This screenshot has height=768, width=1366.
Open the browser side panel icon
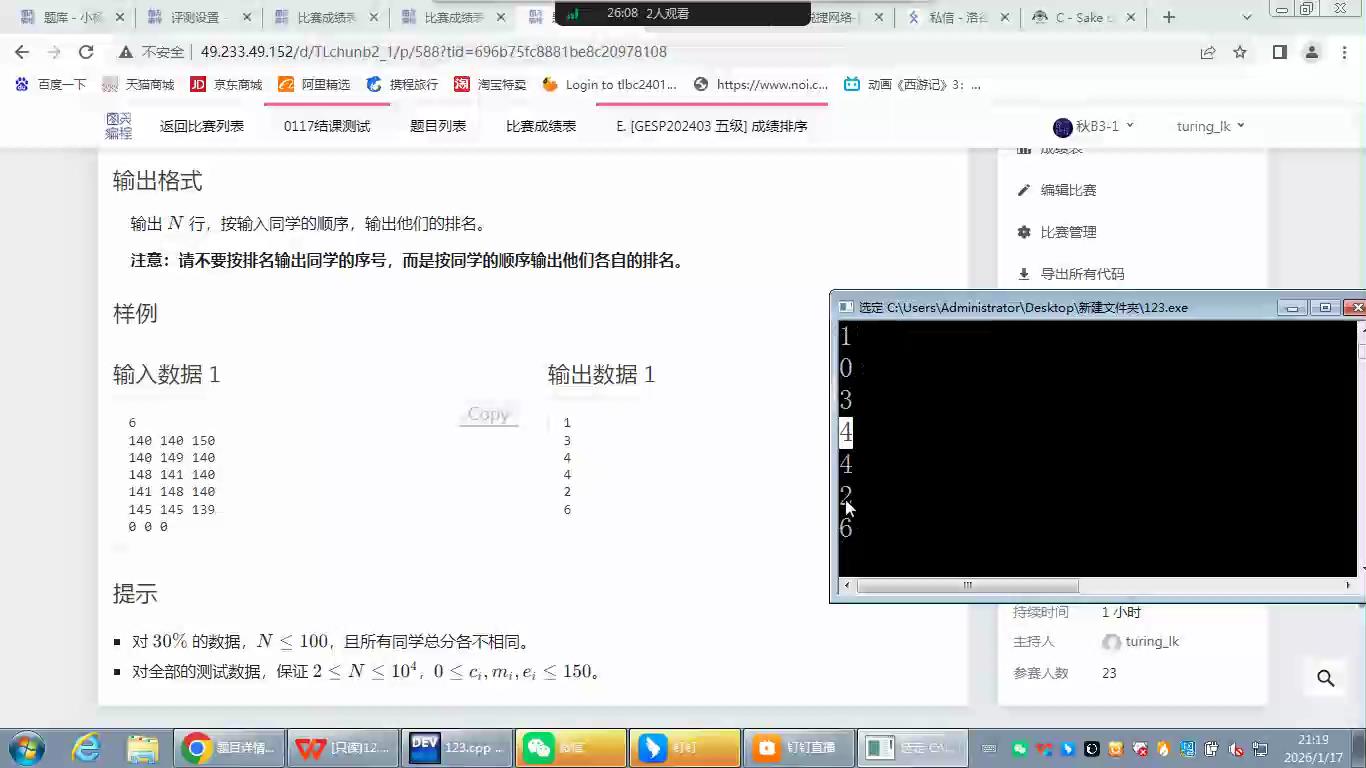pyautogui.click(x=1279, y=52)
